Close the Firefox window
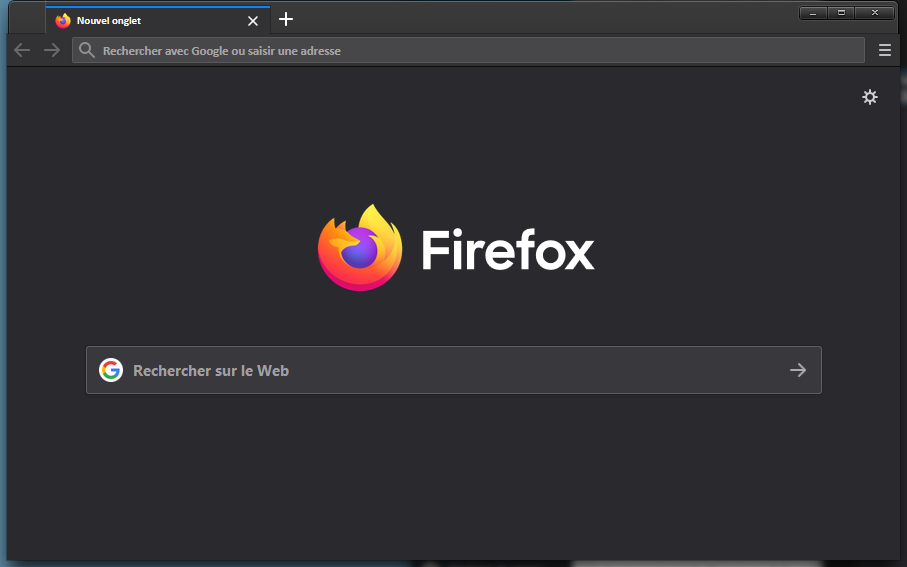907x567 pixels. (x=875, y=12)
